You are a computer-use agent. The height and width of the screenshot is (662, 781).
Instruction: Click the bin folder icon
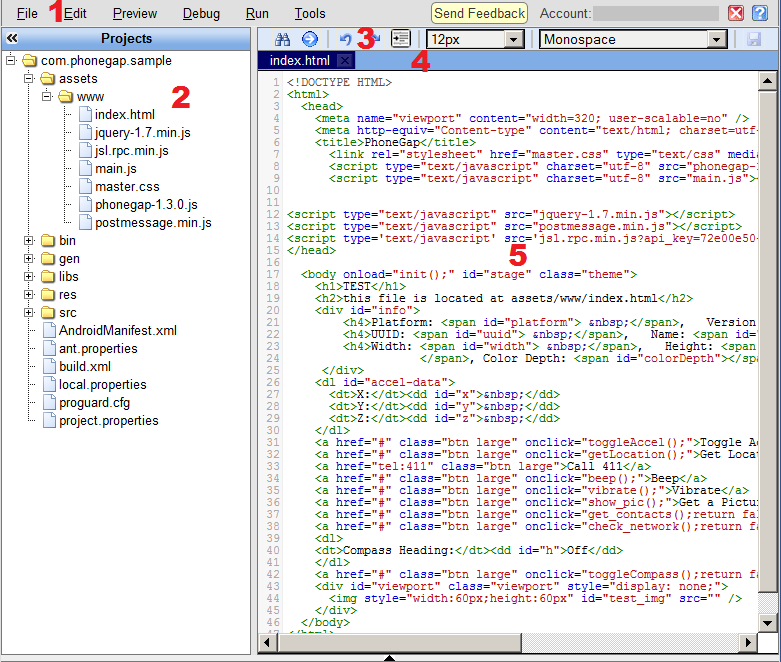click(48, 241)
